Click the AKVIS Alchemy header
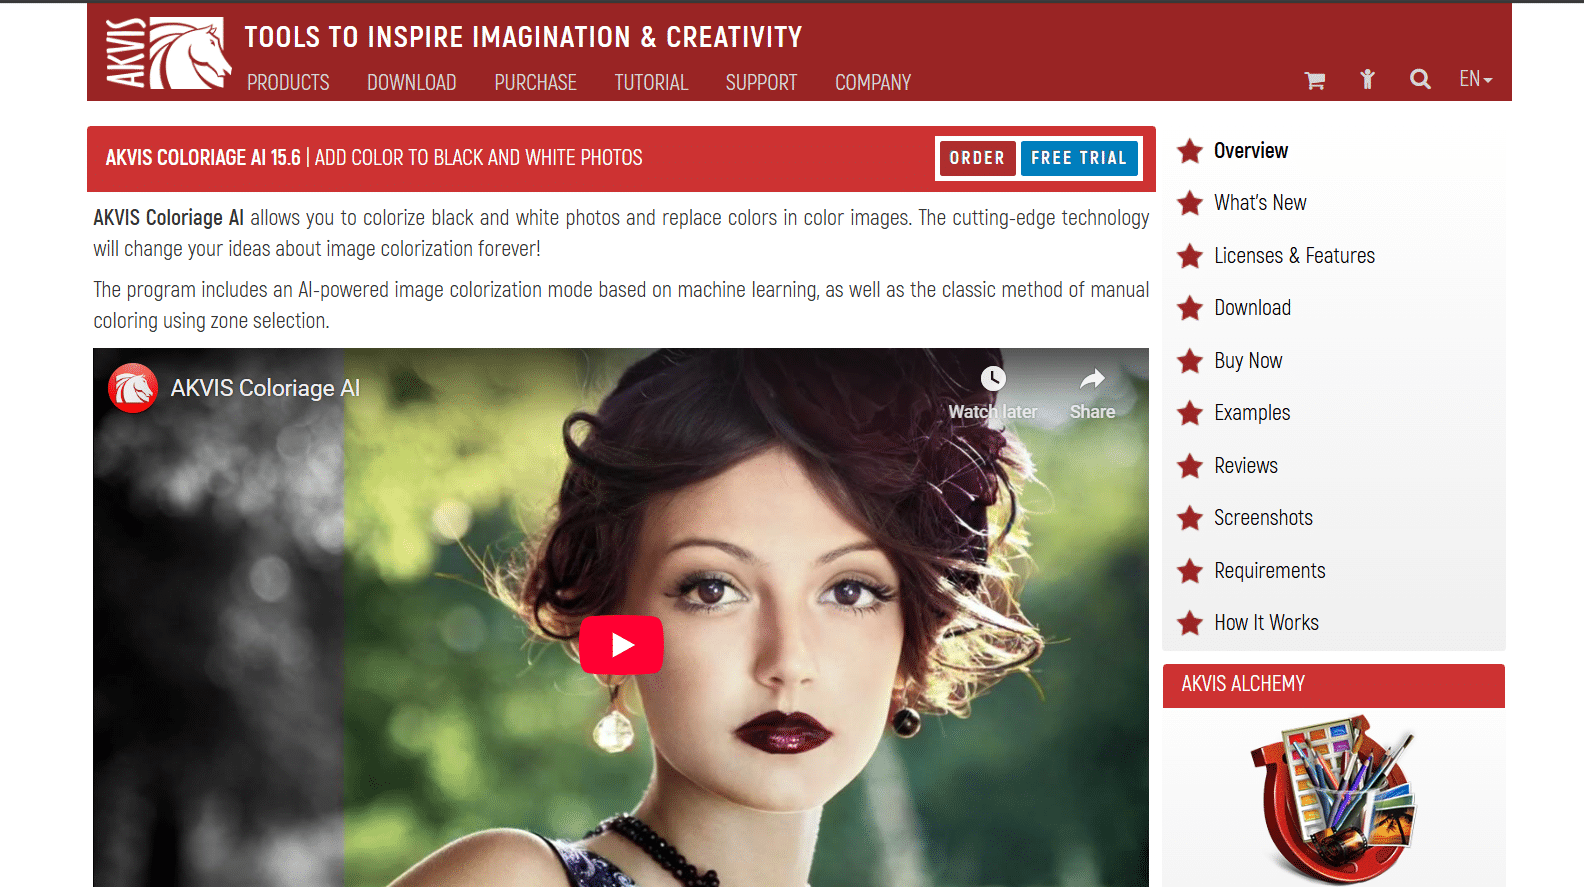This screenshot has height=887, width=1584. [1243, 685]
